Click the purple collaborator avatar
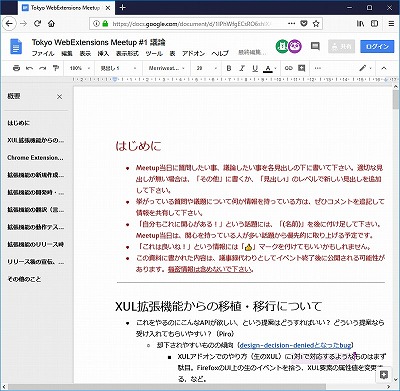Screen dimensions: 400x391 [x=295, y=46]
